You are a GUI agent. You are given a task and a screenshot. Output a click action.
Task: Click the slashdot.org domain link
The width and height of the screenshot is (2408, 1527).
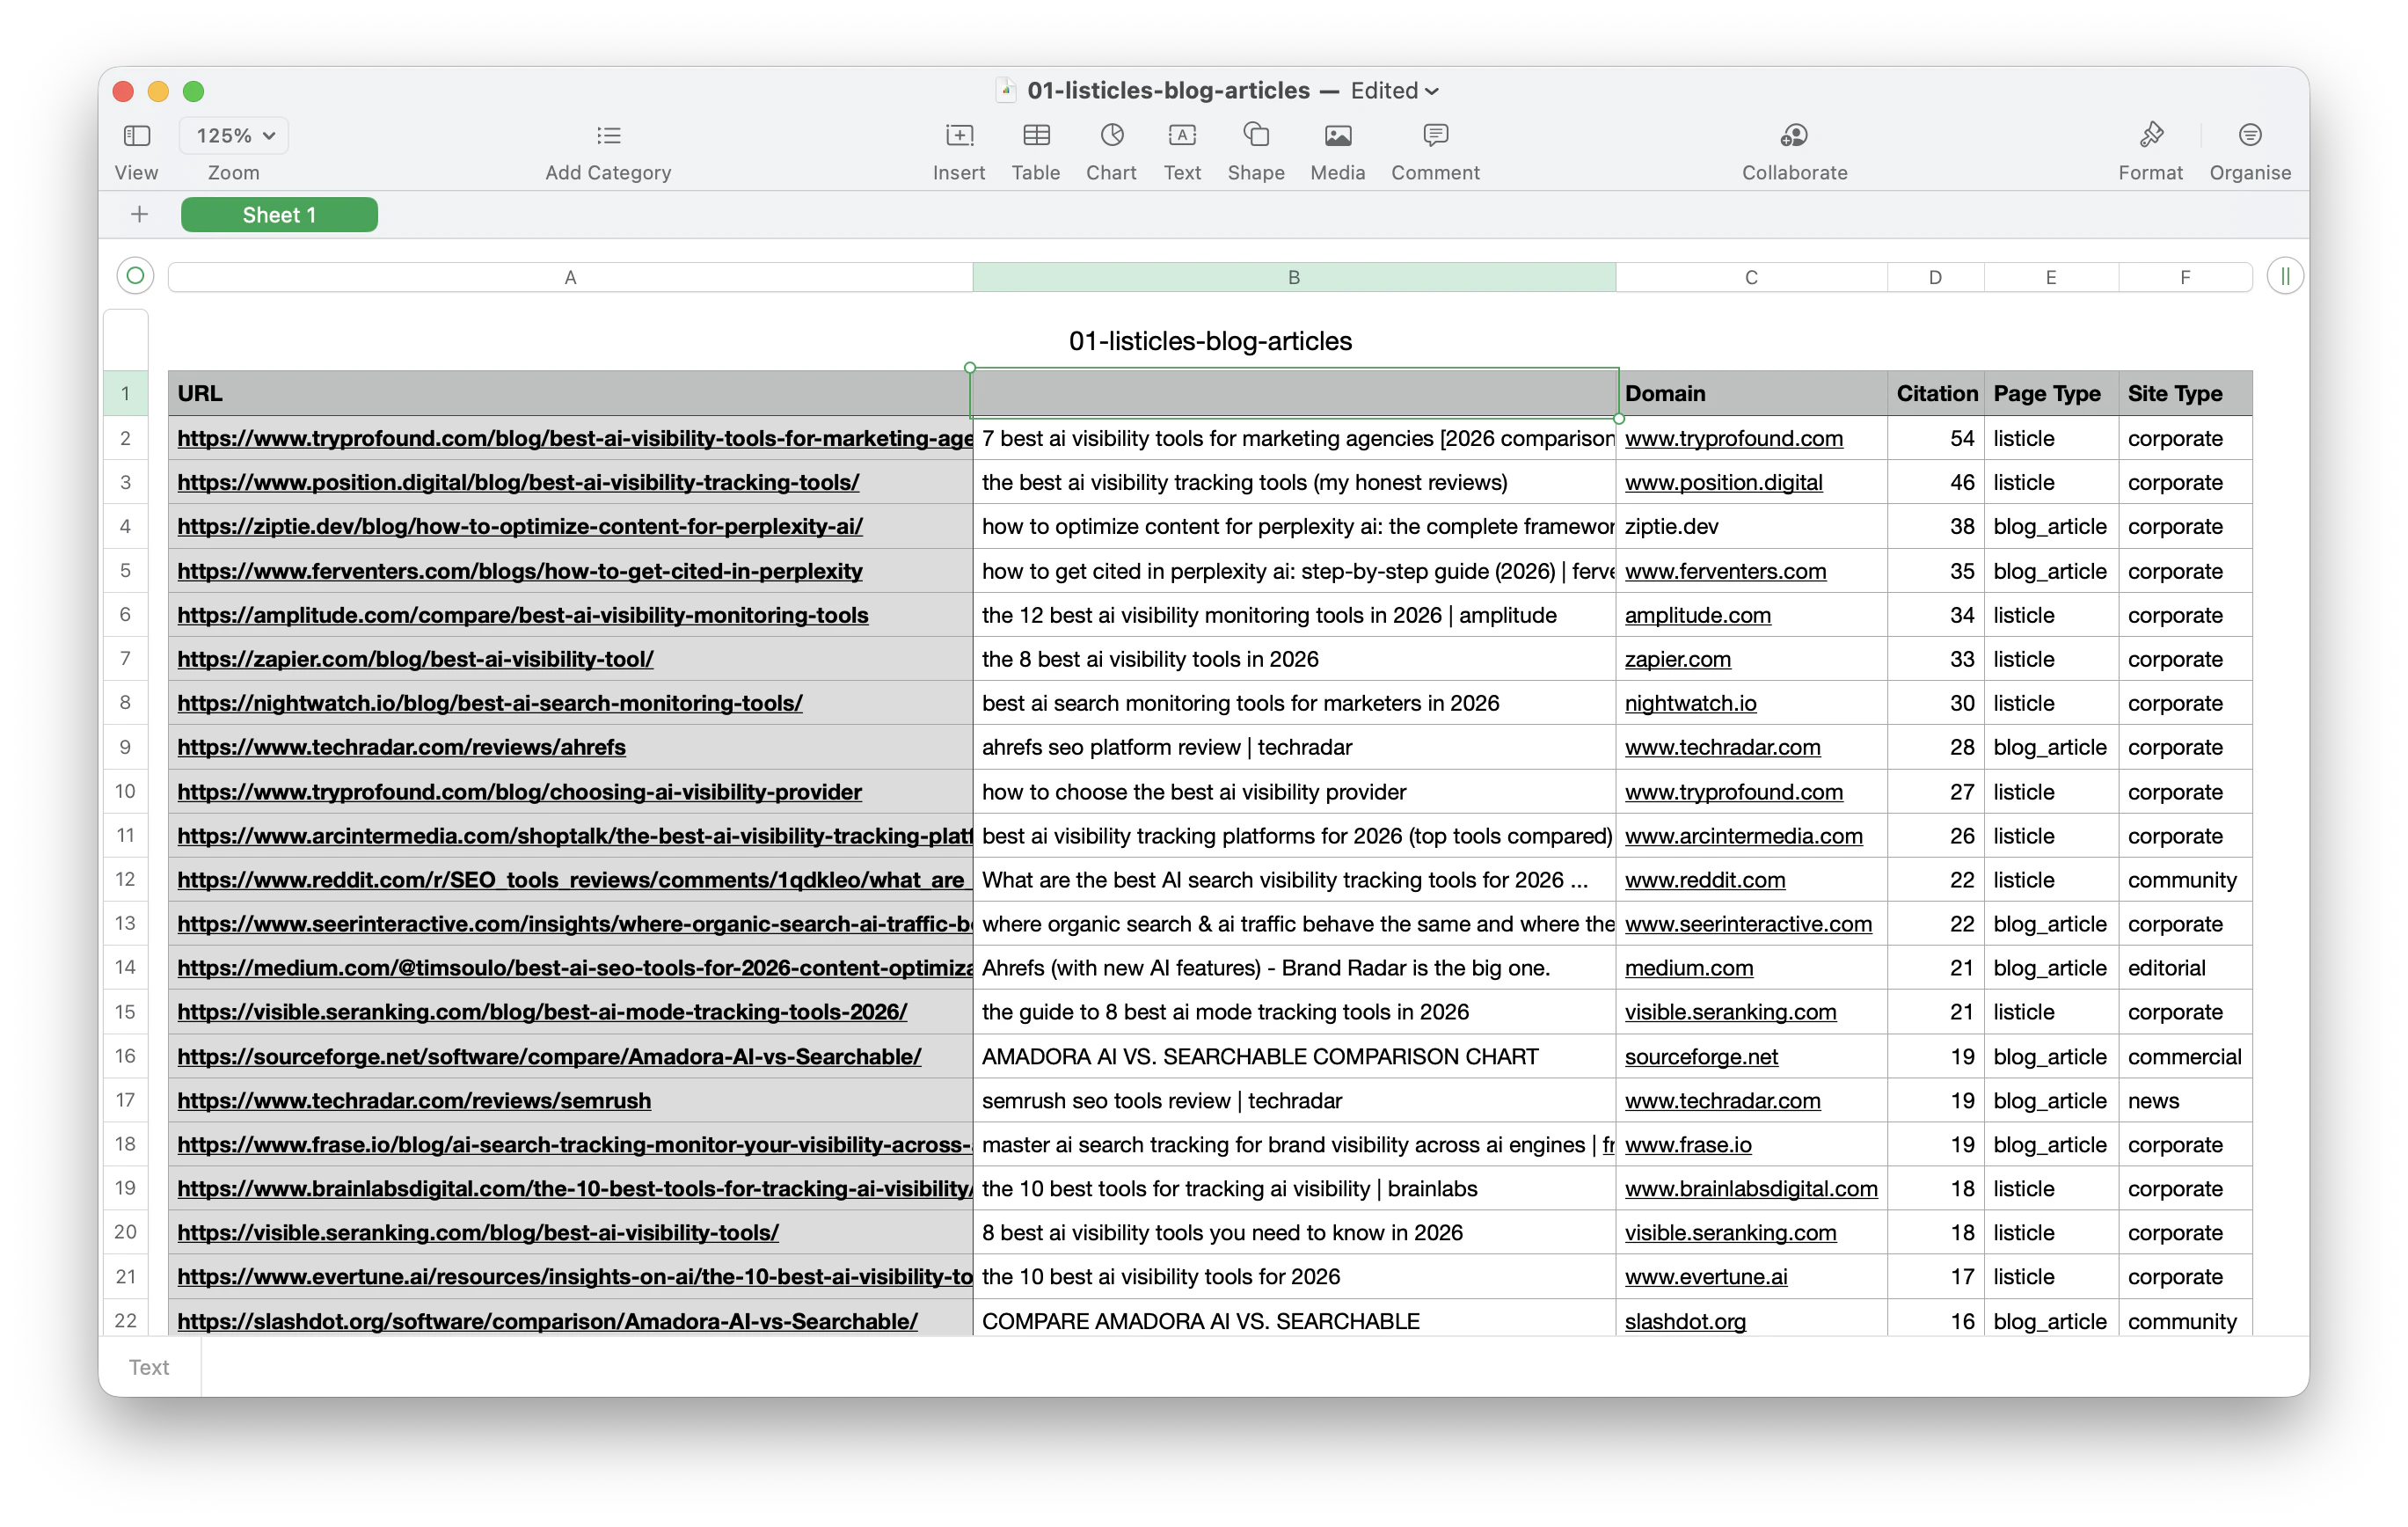(1685, 1321)
